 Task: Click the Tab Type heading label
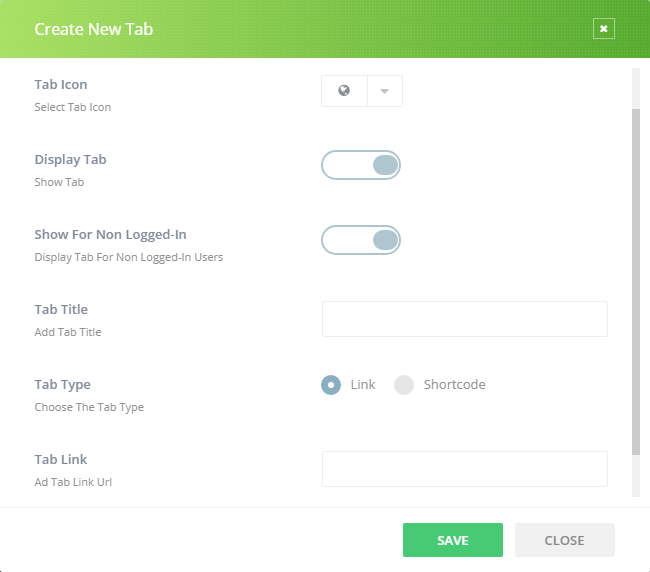[x=62, y=385]
